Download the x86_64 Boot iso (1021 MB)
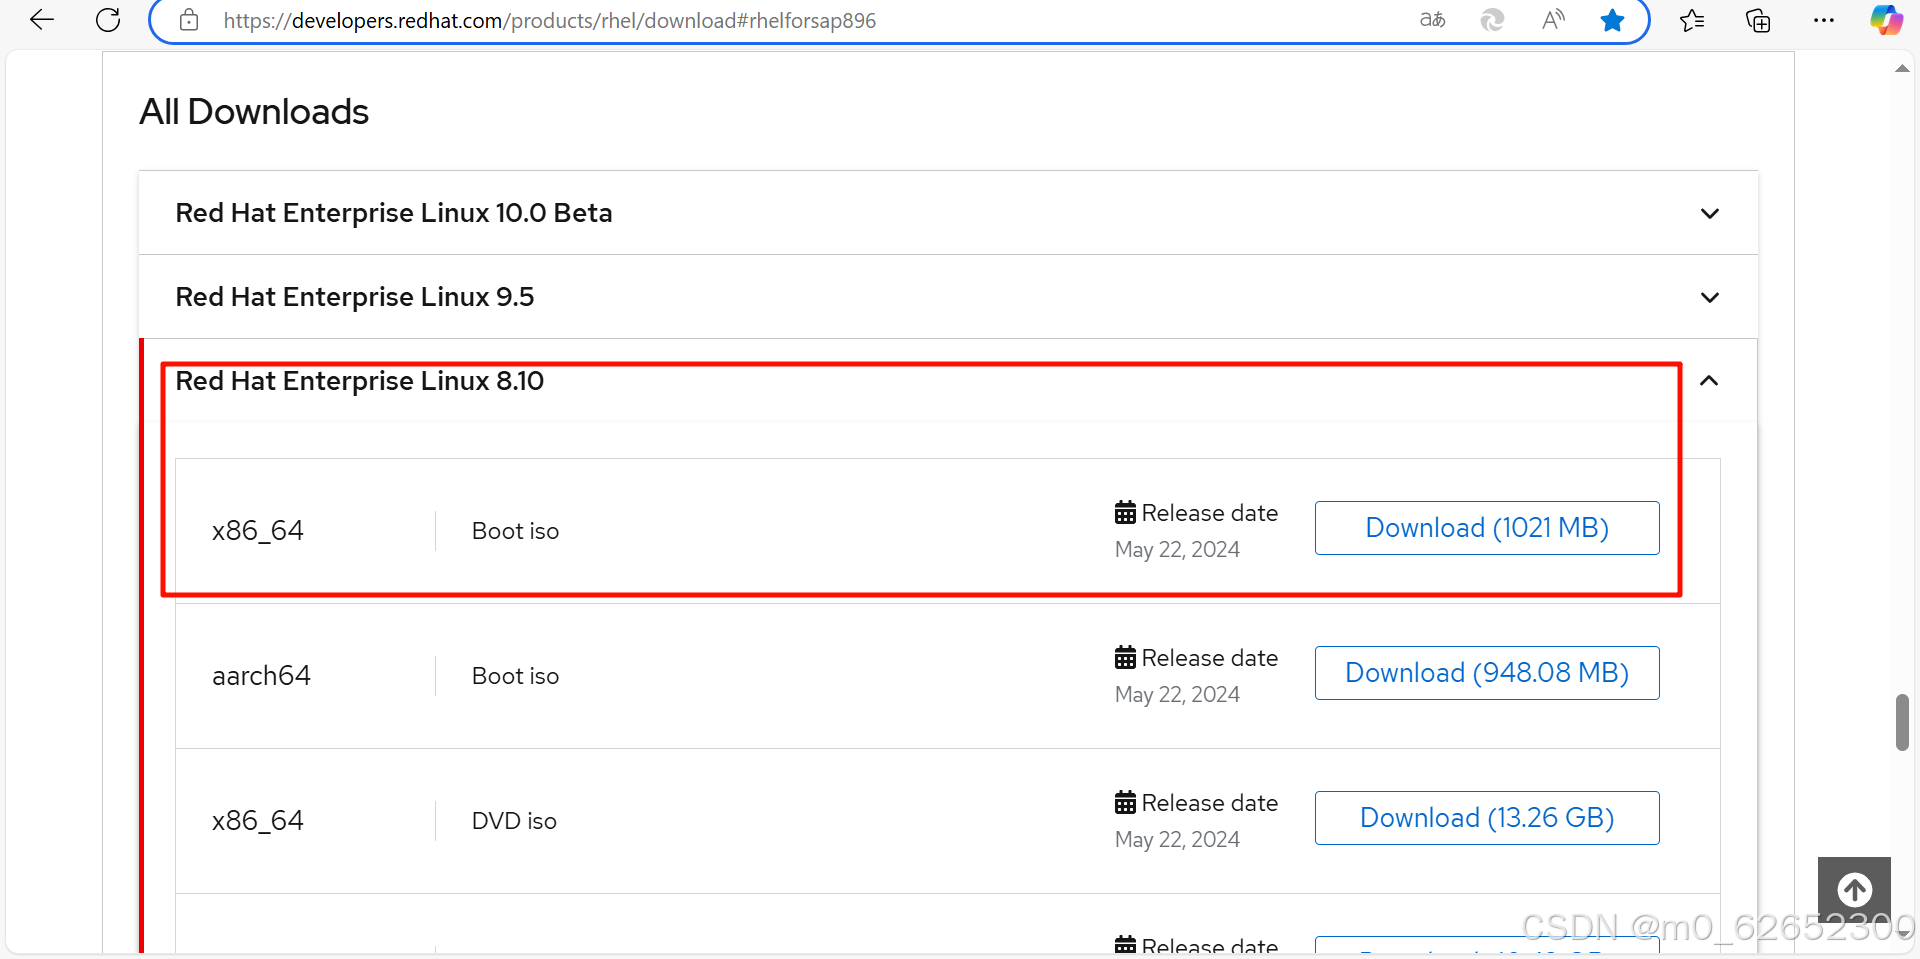Viewport: 1920px width, 959px height. (1487, 528)
